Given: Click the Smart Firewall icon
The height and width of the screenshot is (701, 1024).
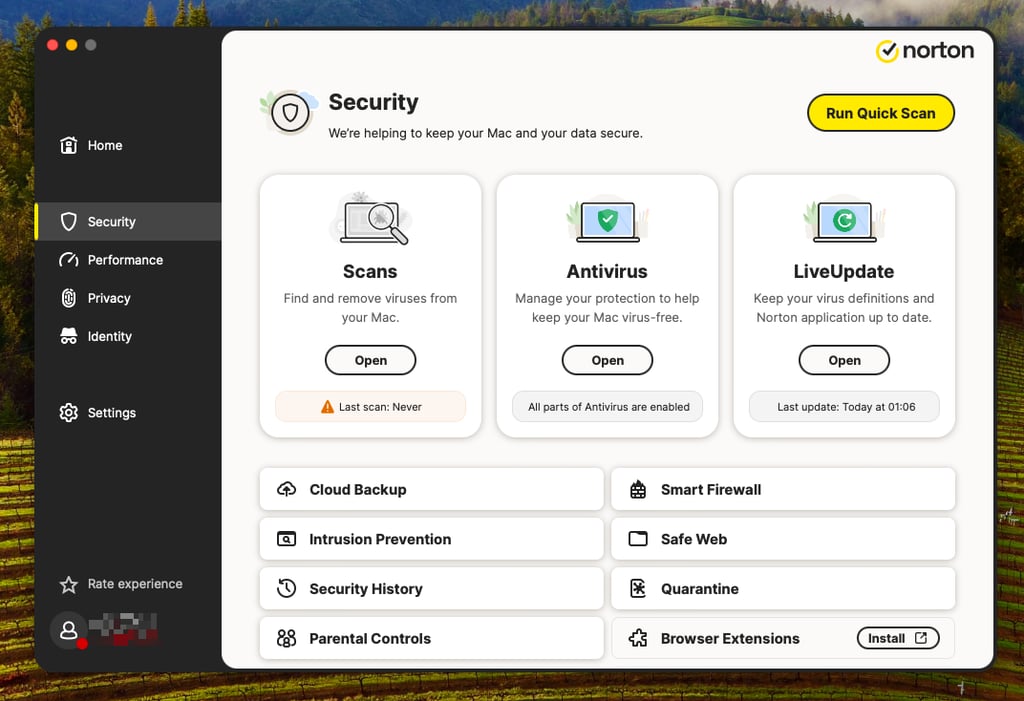Looking at the screenshot, I should pos(638,489).
